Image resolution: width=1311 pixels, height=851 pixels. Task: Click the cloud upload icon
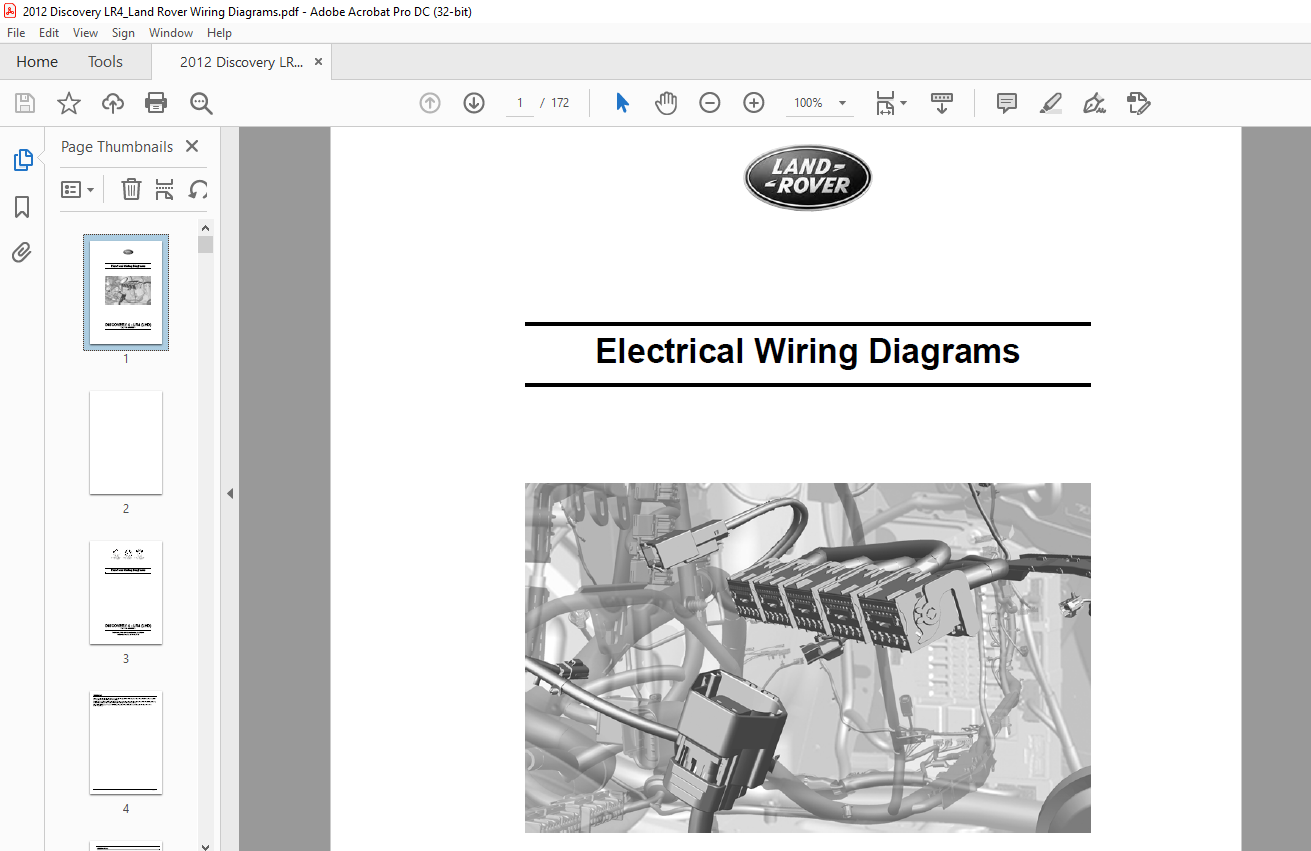[113, 103]
